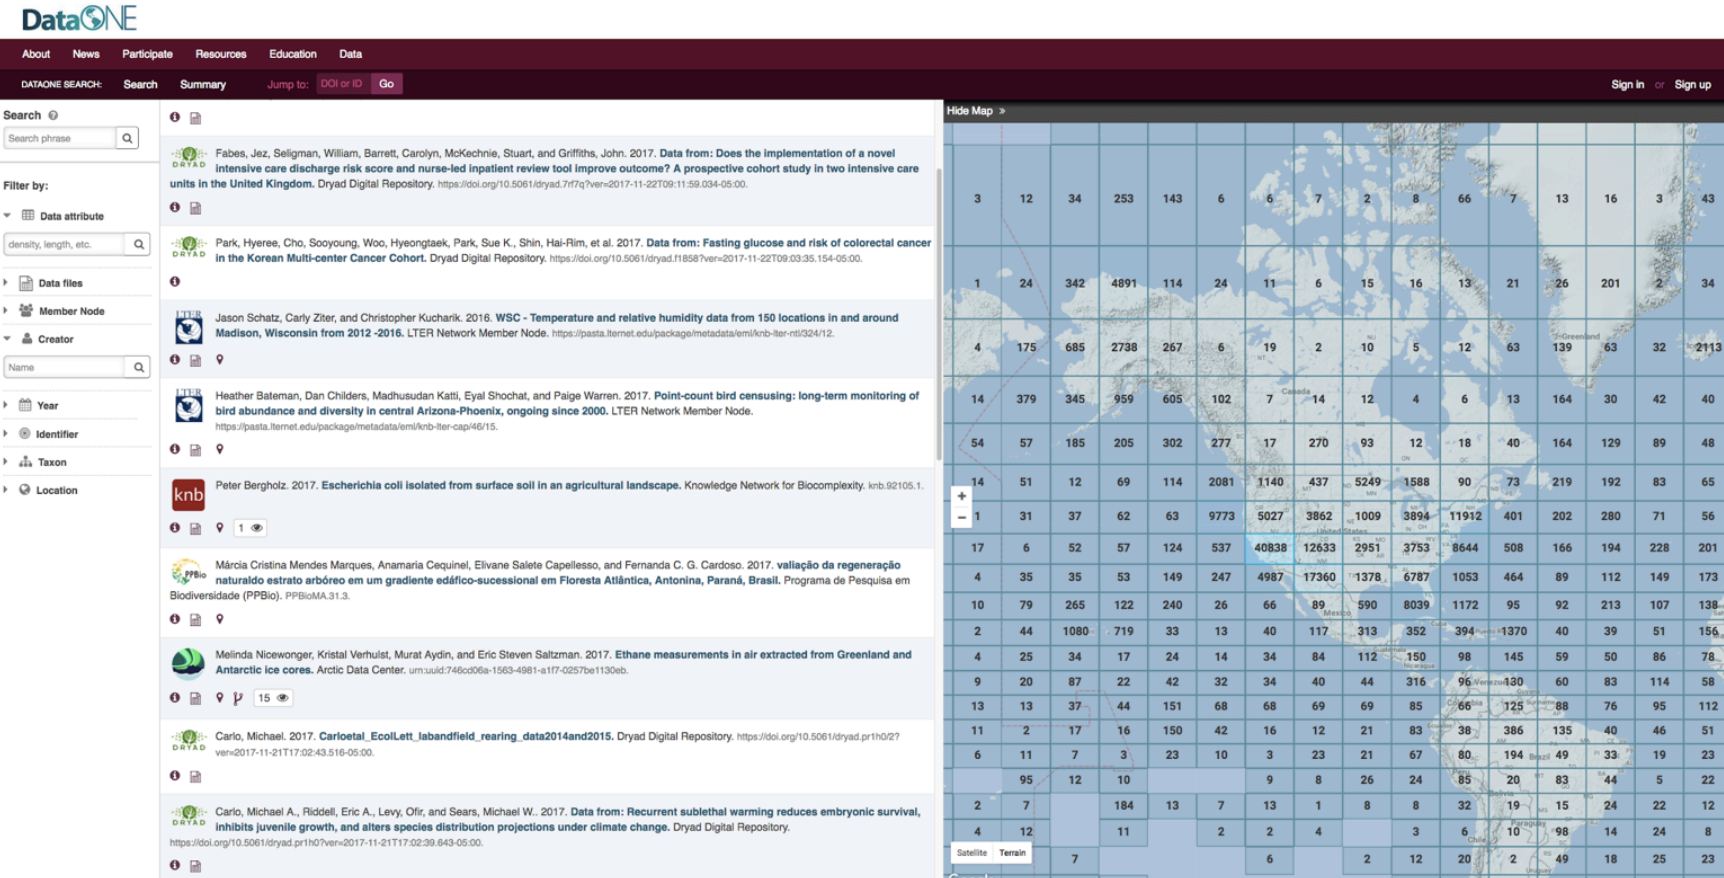
Task: Click Dryad logo beside Fabes record
Action: coord(188,158)
